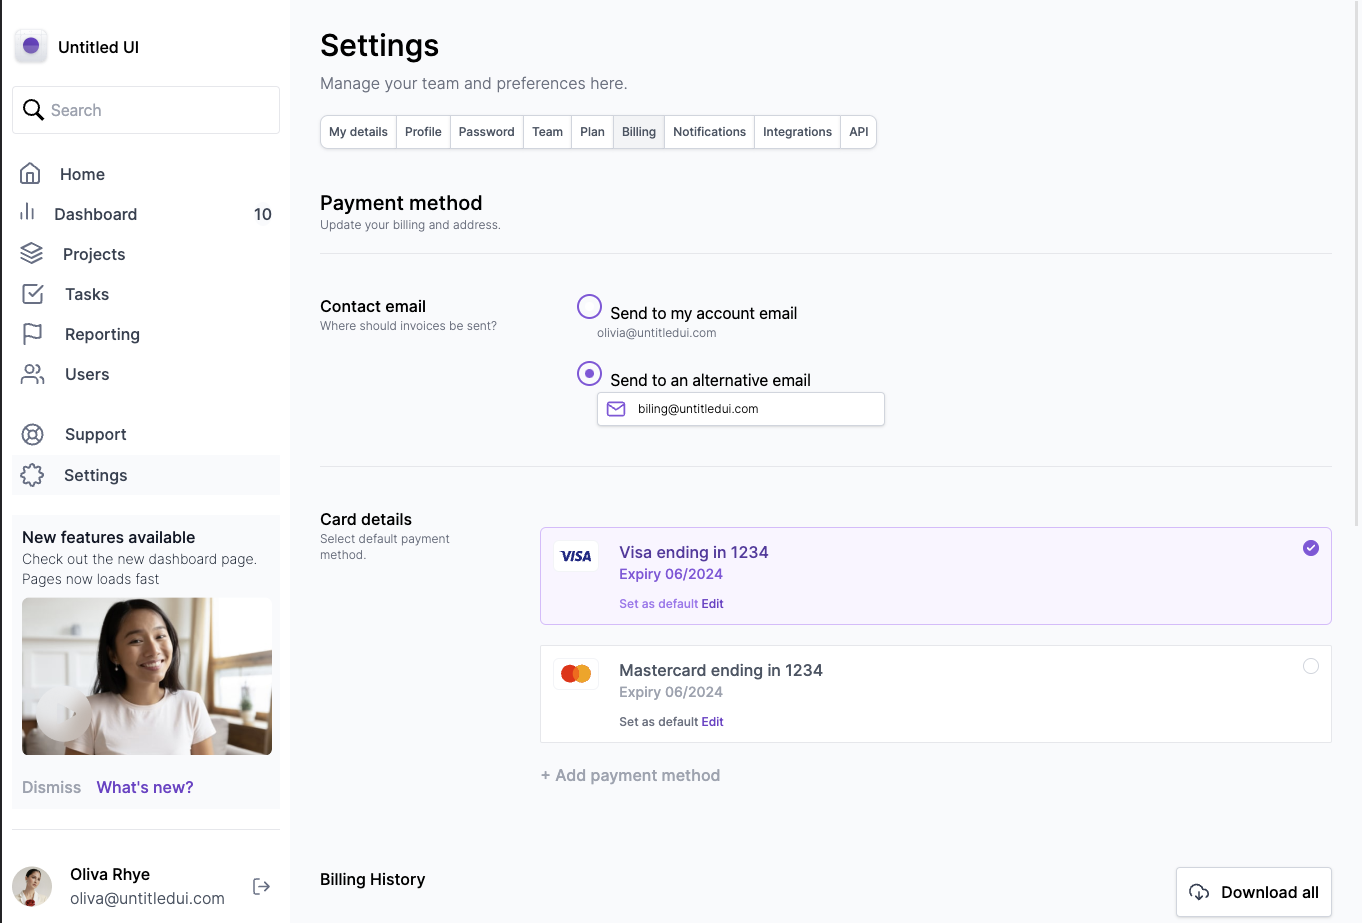
Task: Open the What's new? link
Action: (144, 787)
